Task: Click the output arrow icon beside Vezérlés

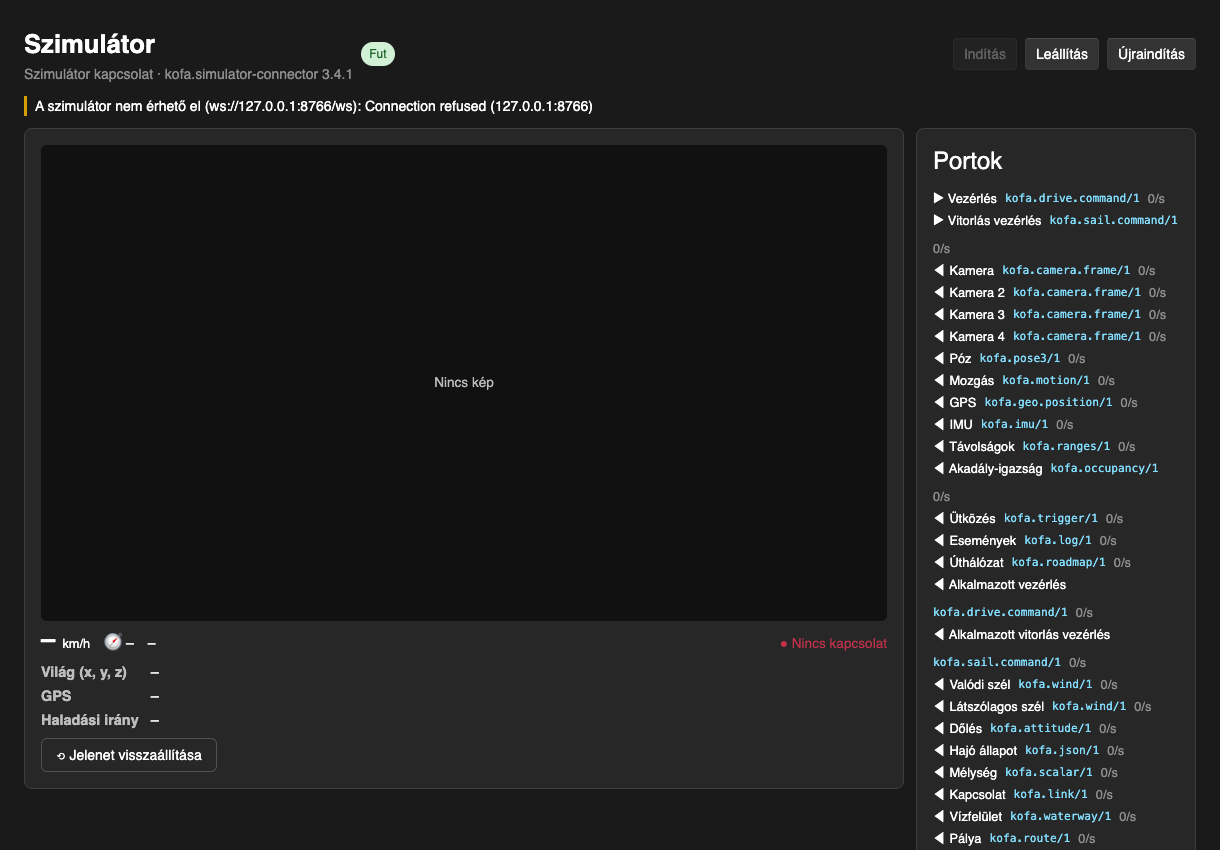Action: pyautogui.click(x=939, y=198)
